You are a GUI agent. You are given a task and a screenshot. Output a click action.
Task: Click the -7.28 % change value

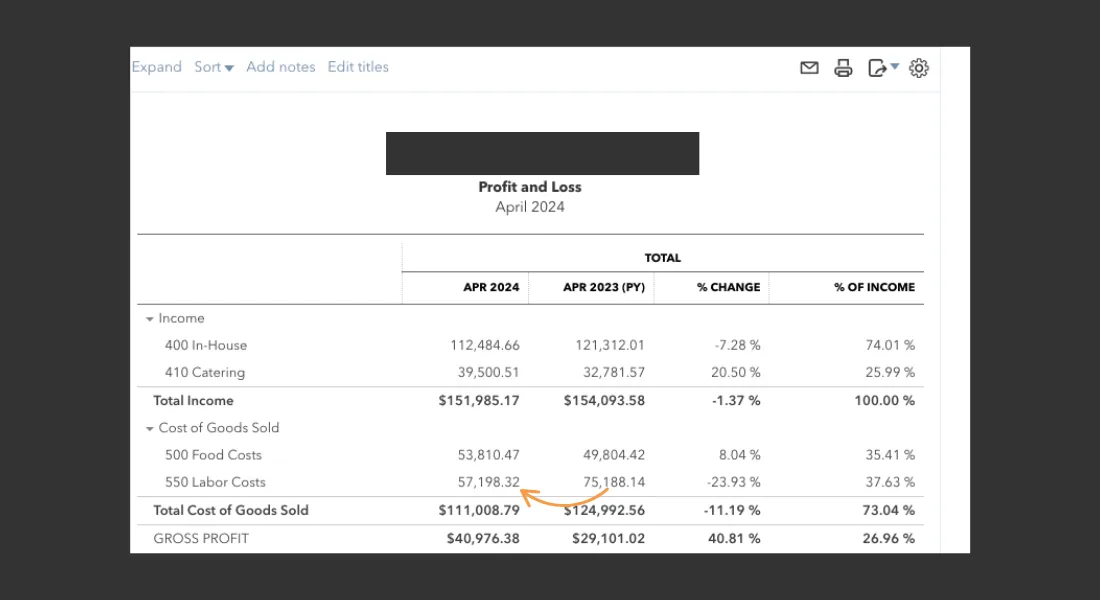coord(737,345)
